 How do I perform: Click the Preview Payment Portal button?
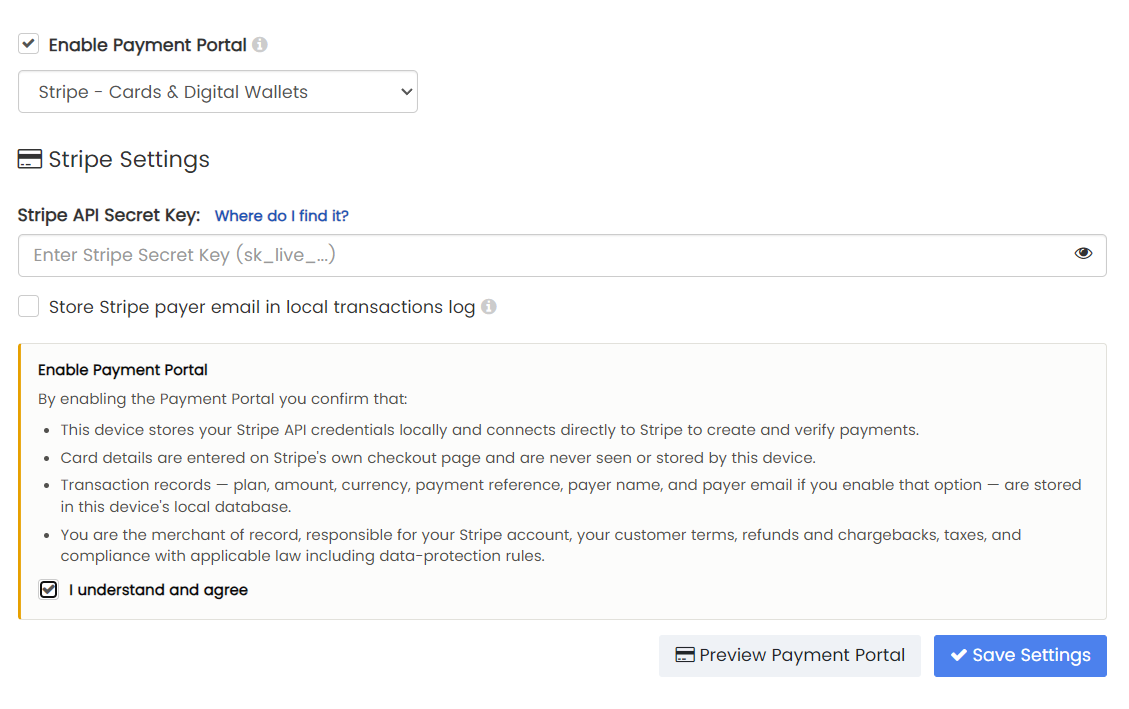click(x=789, y=655)
